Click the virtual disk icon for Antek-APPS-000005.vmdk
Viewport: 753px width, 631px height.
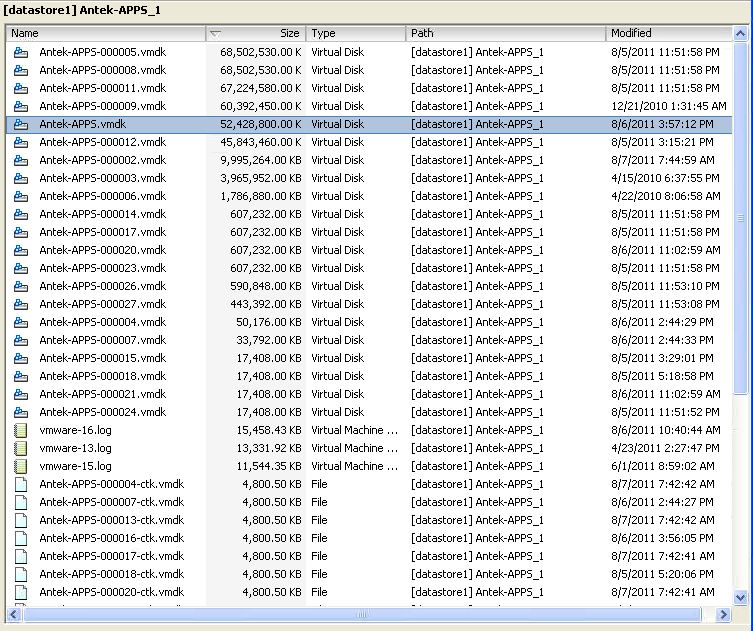click(x=21, y=52)
